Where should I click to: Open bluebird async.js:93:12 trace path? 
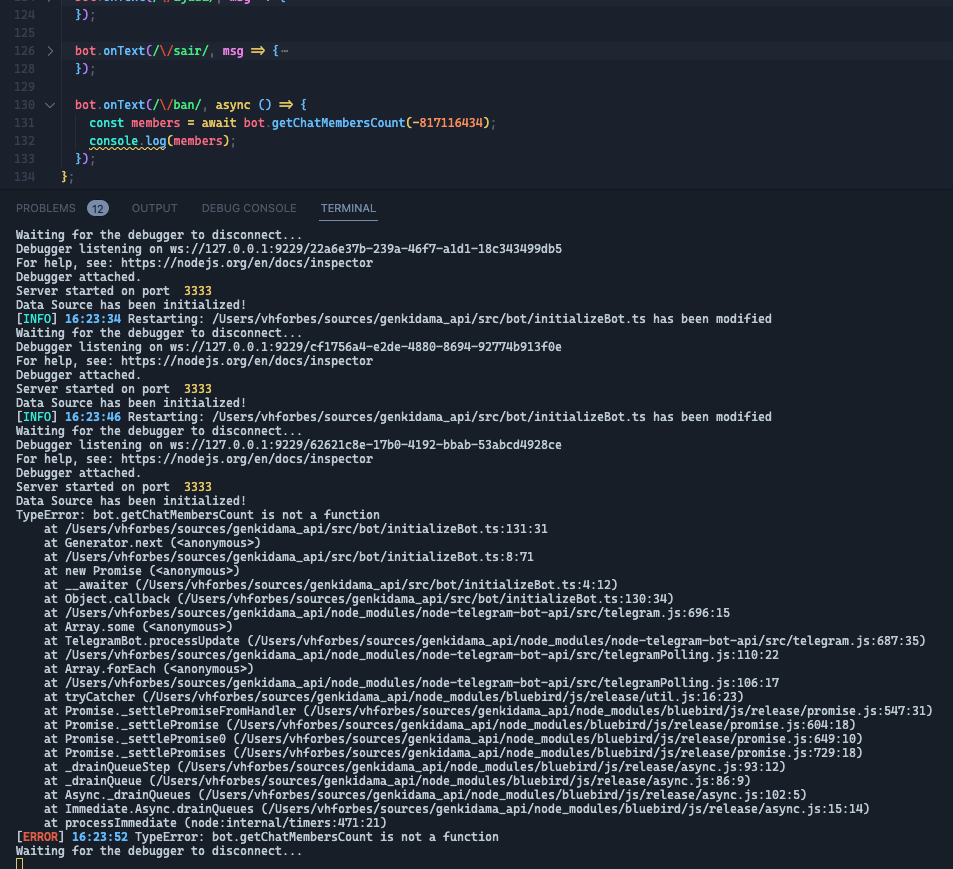pyautogui.click(x=481, y=766)
